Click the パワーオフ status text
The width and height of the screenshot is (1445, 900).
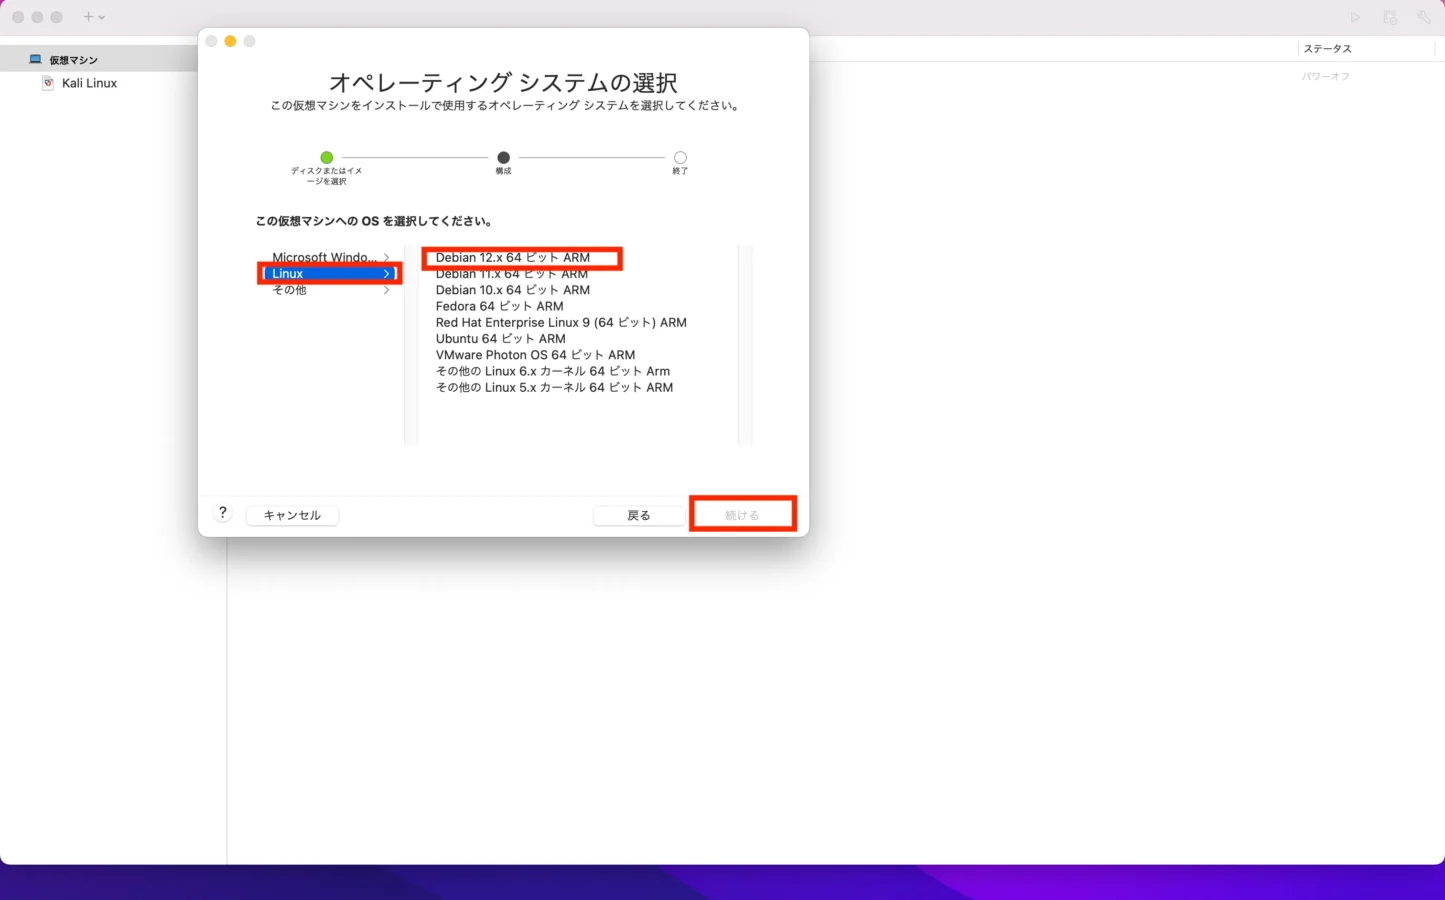[1326, 76]
